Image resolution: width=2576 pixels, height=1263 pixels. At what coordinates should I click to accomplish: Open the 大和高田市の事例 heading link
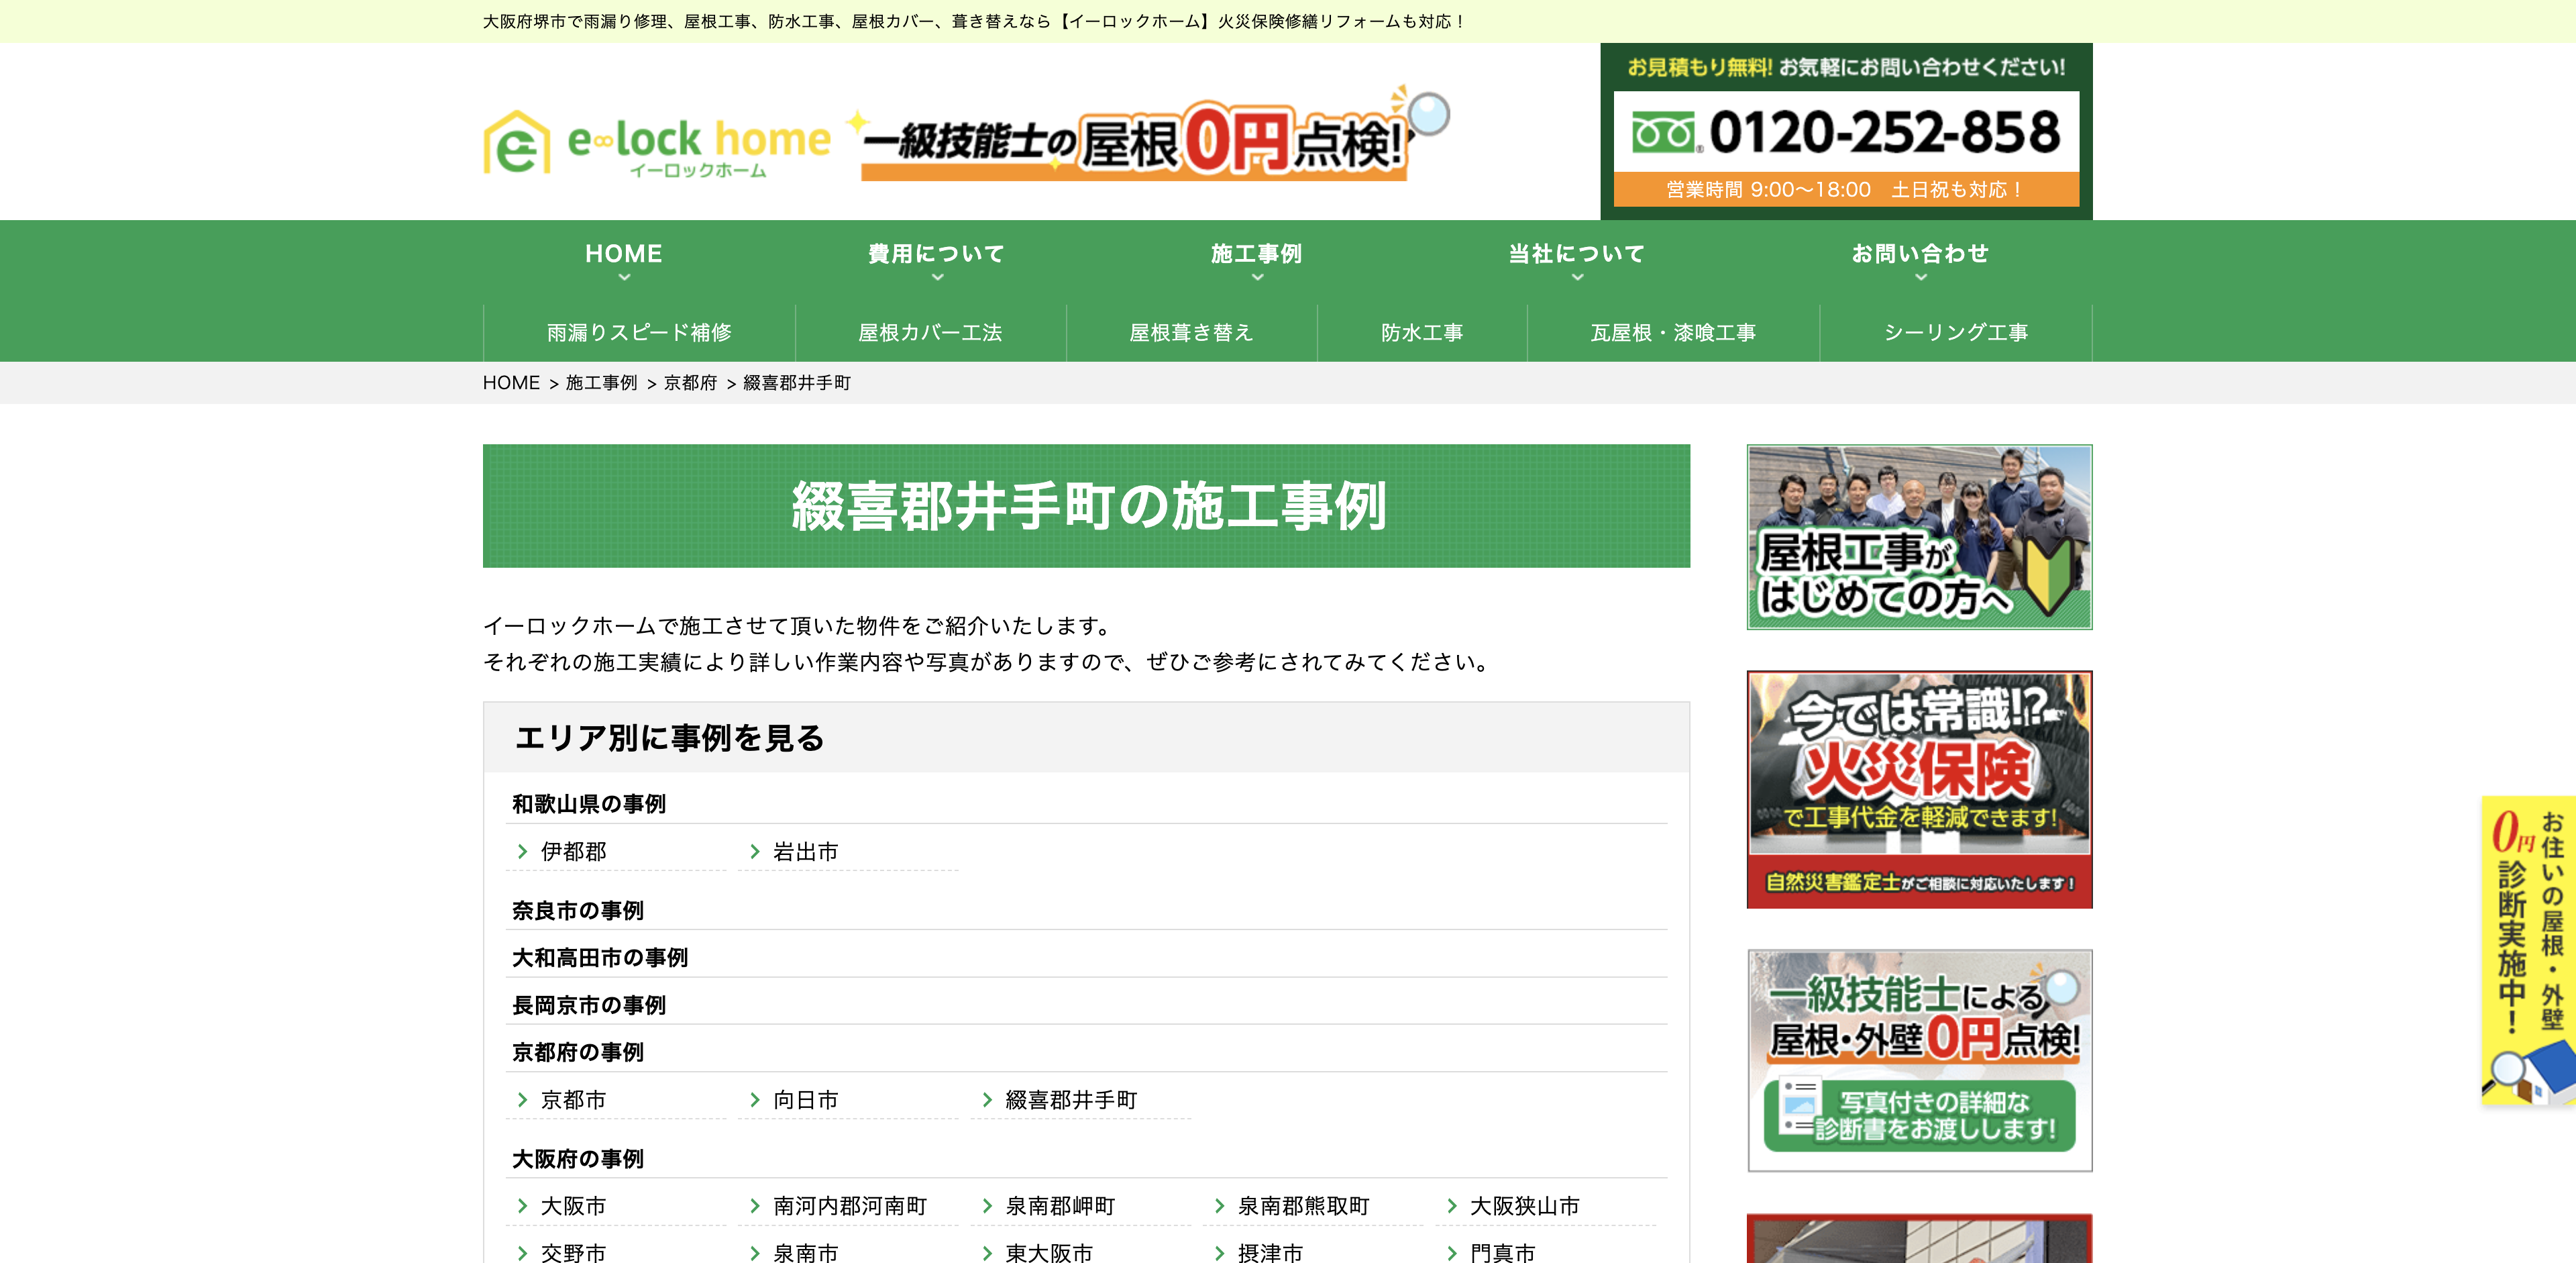[x=600, y=958]
